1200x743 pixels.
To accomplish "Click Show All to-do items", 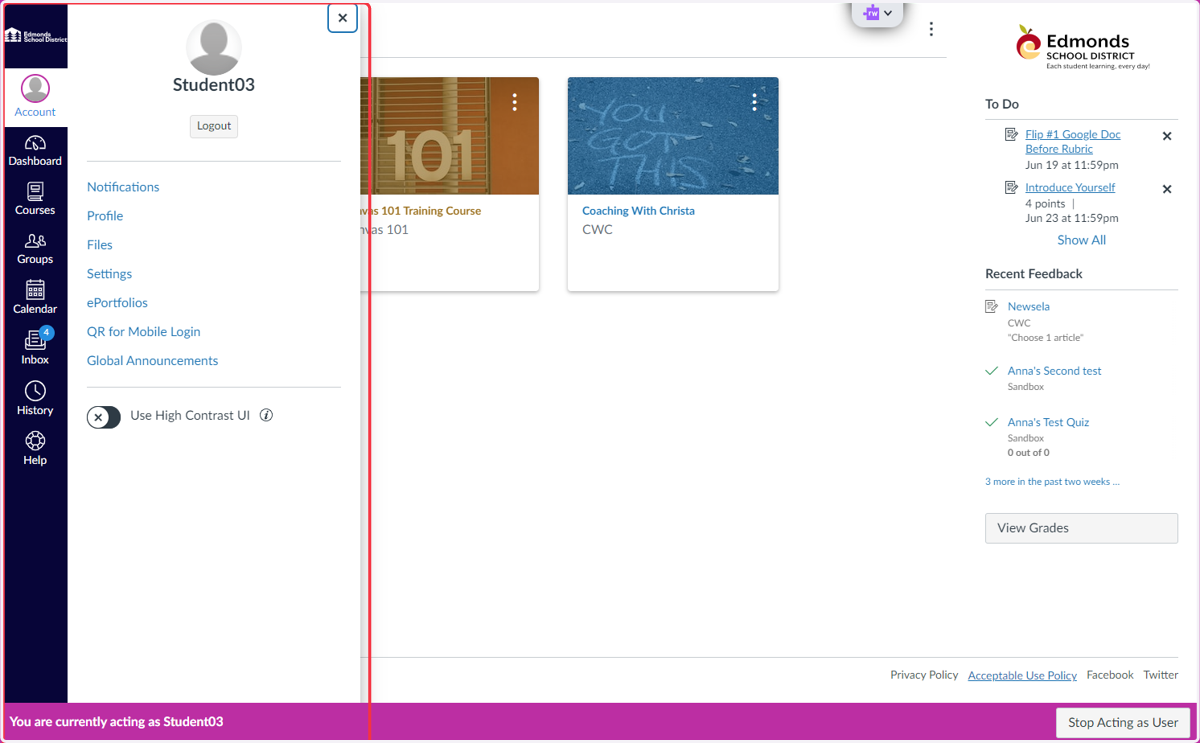I will point(1081,240).
